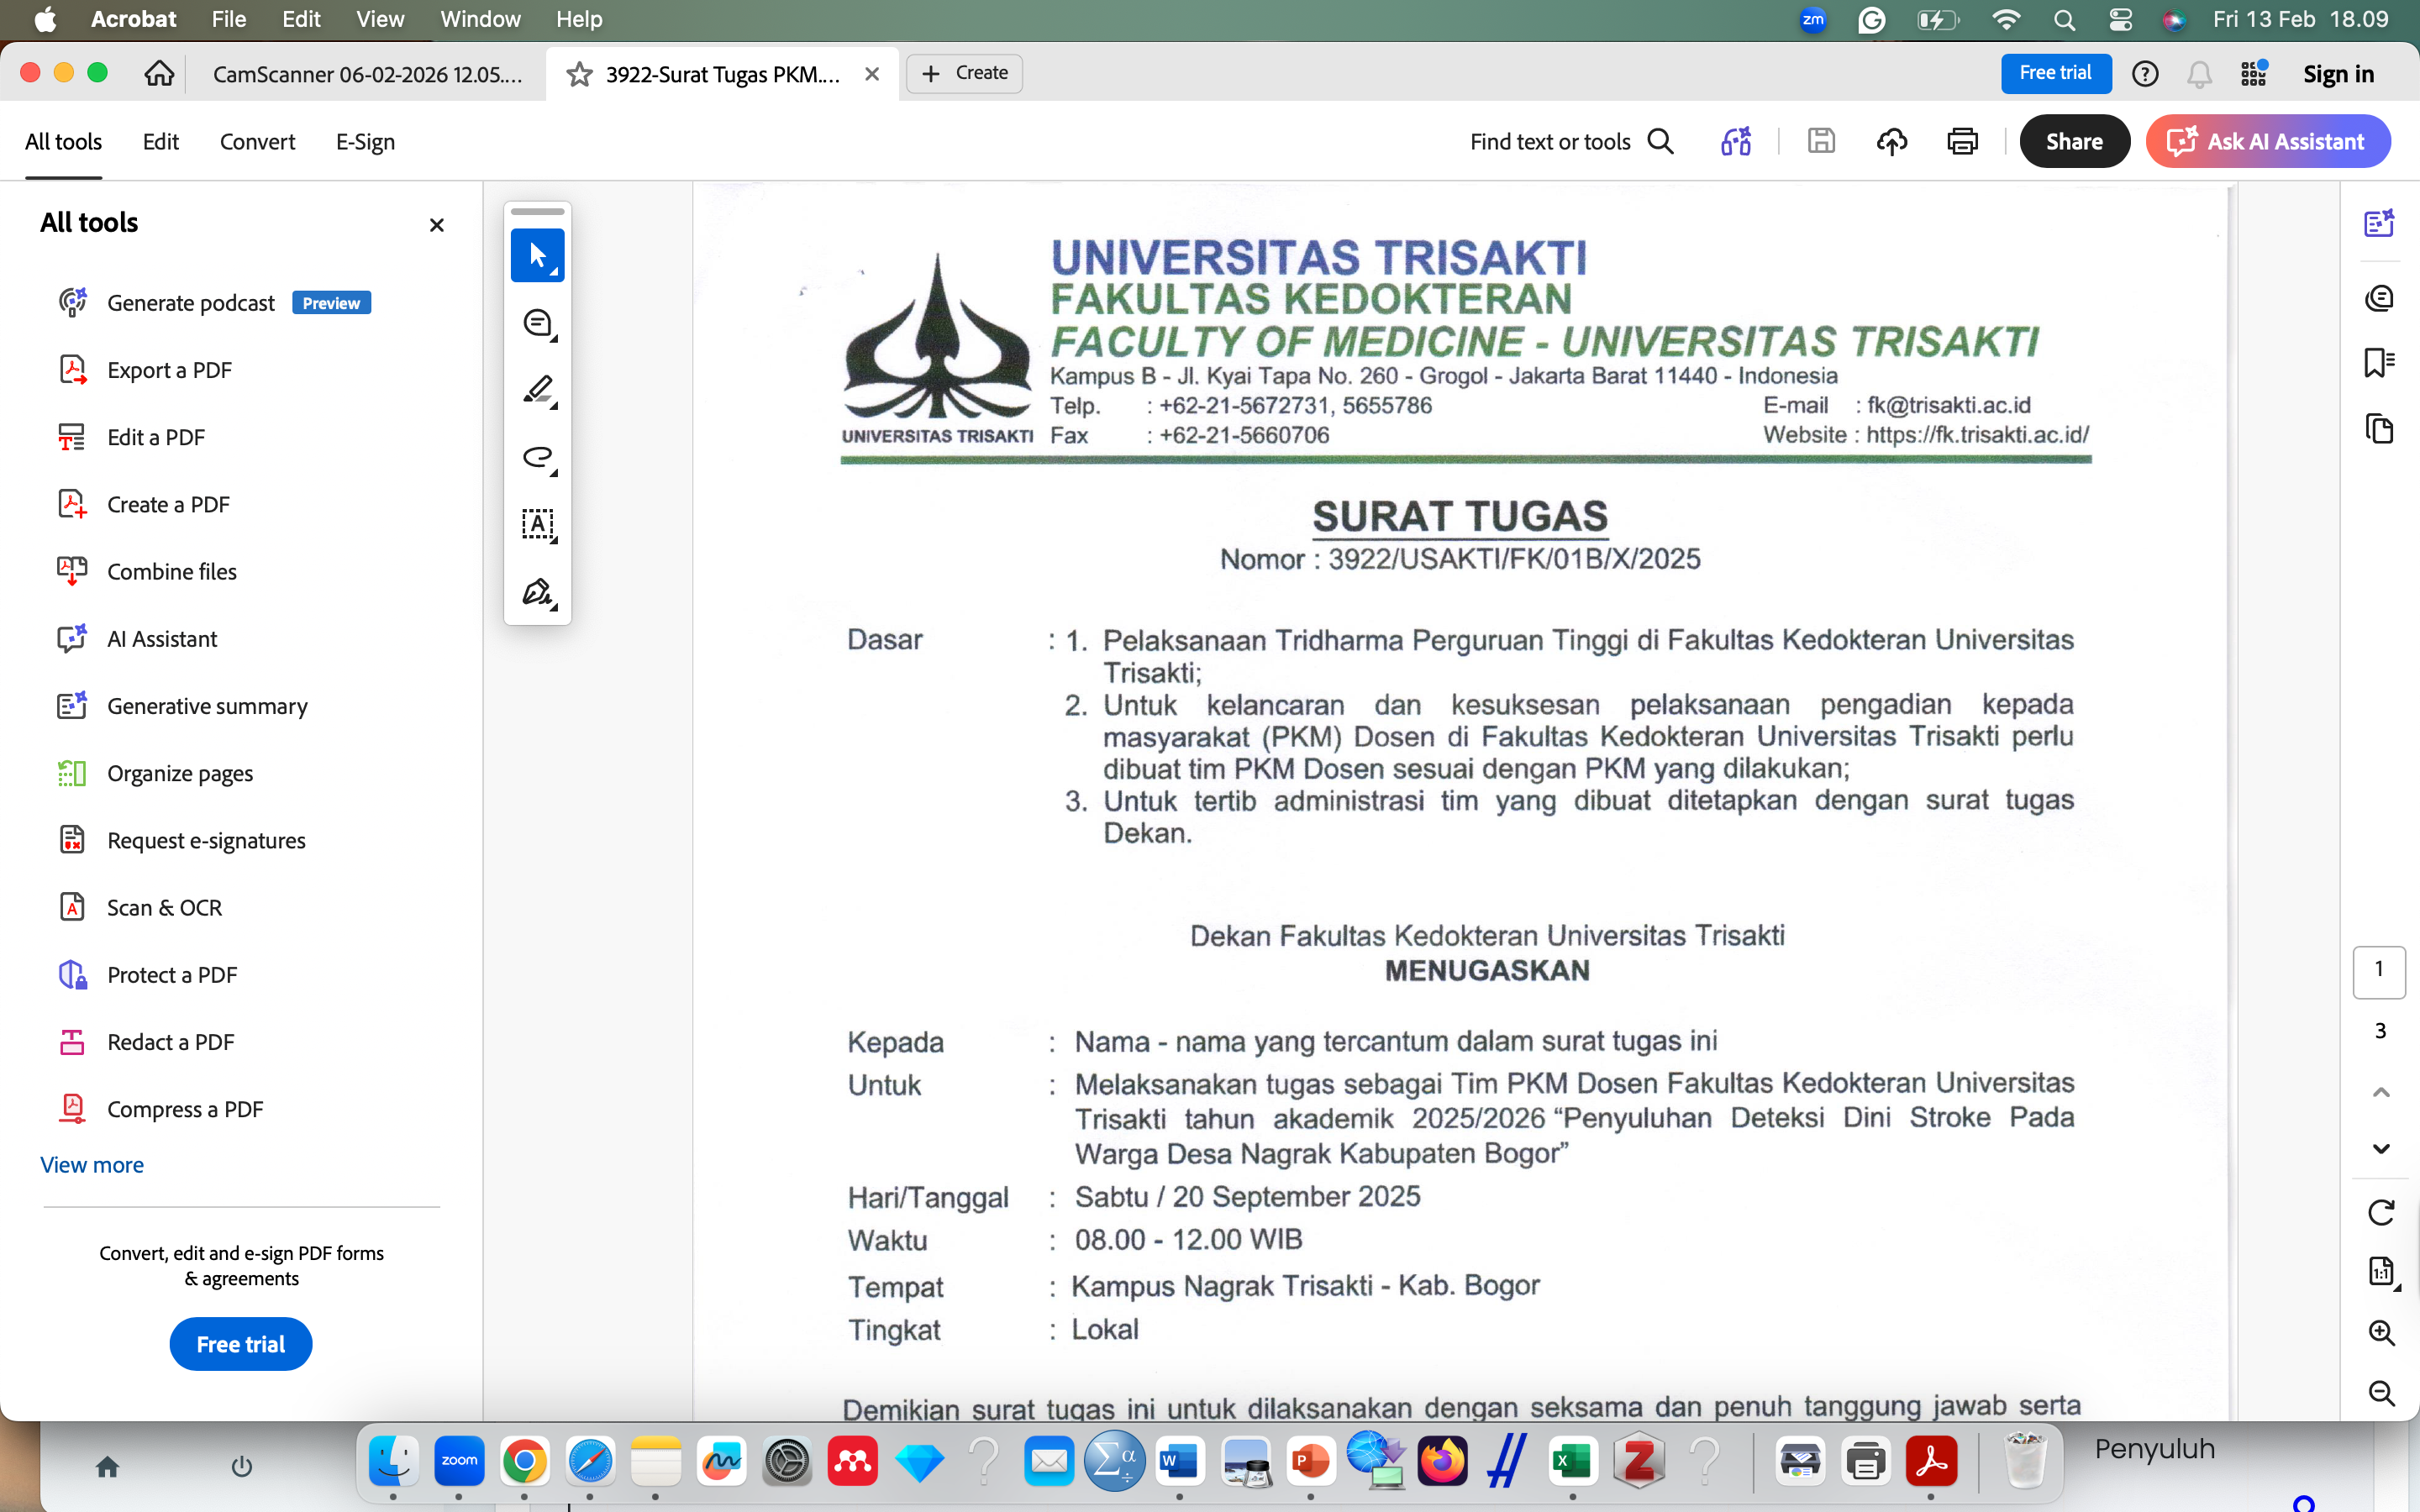The height and width of the screenshot is (1512, 2420).
Task: Open the fill and sign pen tool
Action: pyautogui.click(x=537, y=592)
